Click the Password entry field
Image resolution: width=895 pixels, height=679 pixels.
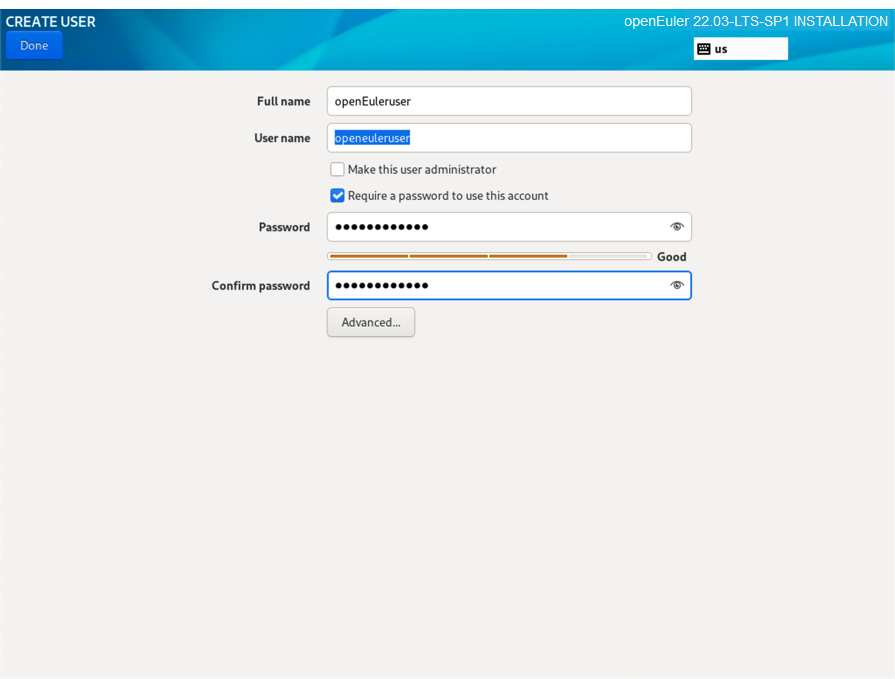pos(495,227)
